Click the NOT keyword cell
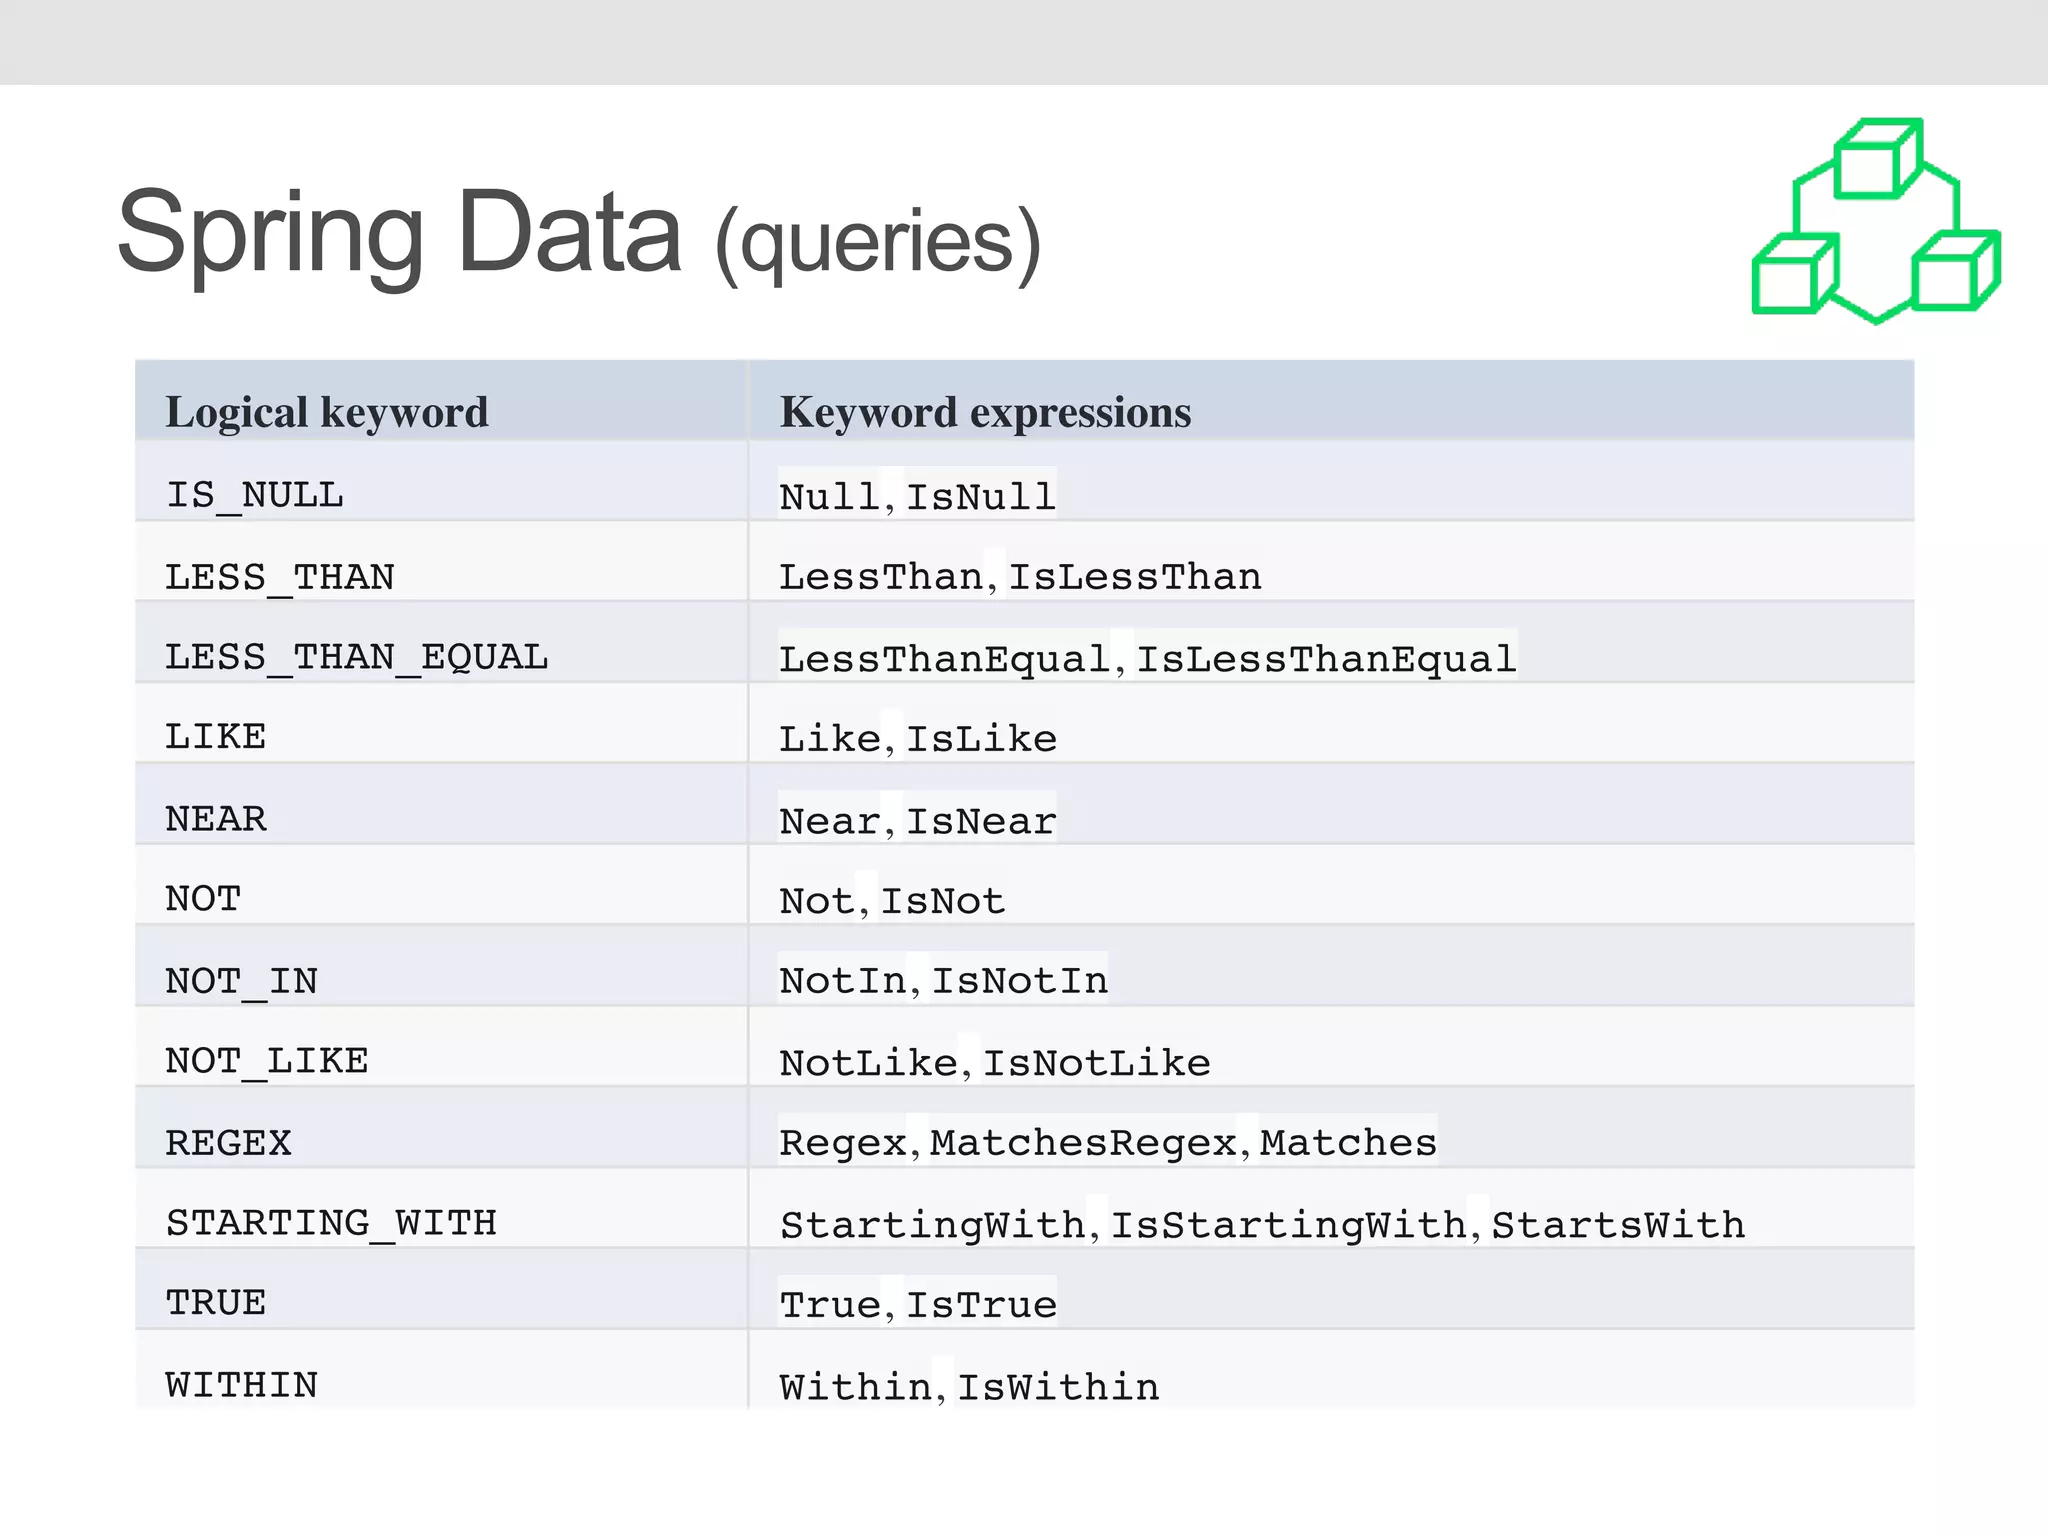The height and width of the screenshot is (1536, 2048). [x=442, y=886]
